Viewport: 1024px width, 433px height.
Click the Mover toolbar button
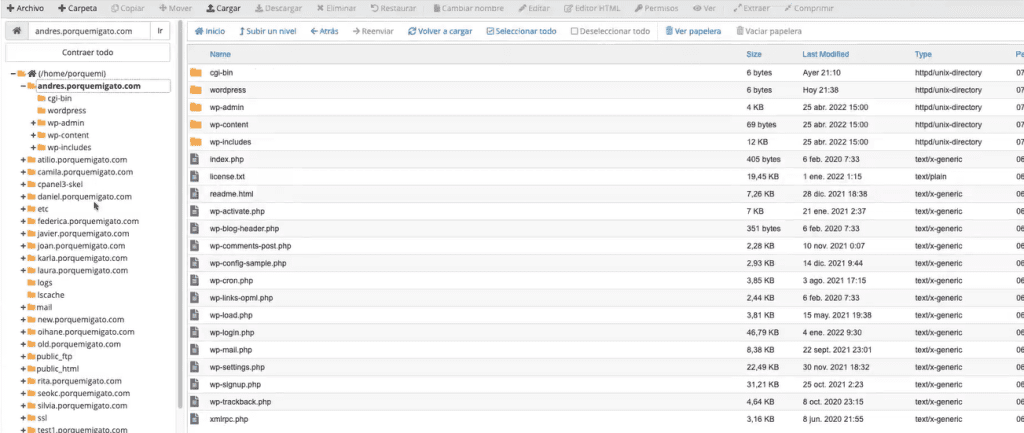tap(176, 8)
